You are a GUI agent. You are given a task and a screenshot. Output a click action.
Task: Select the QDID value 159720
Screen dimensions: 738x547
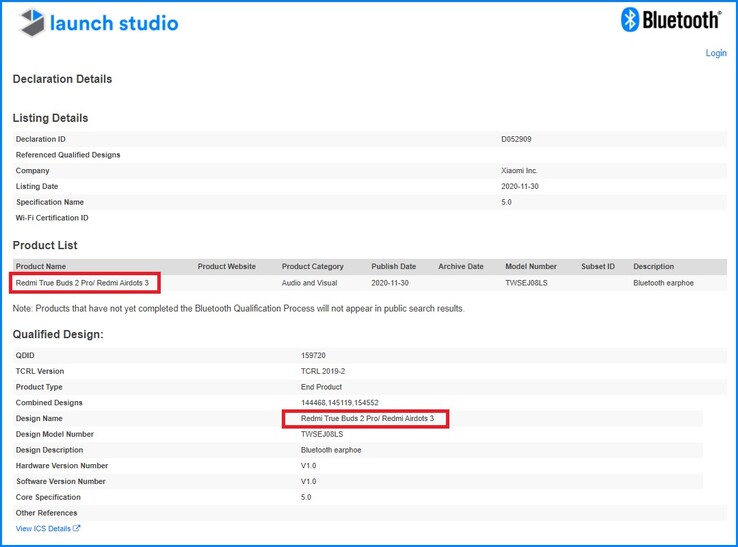[313, 355]
